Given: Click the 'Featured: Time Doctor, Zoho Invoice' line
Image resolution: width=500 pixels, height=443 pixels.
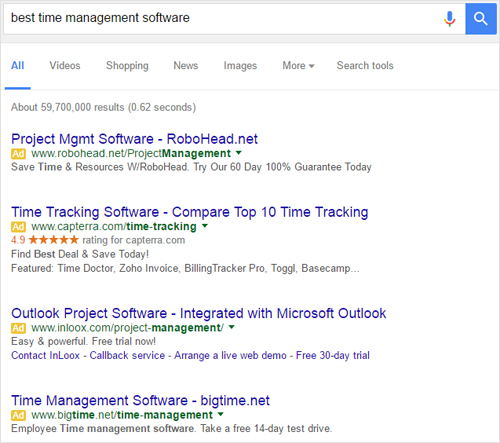Looking at the screenshot, I should click(x=185, y=268).
